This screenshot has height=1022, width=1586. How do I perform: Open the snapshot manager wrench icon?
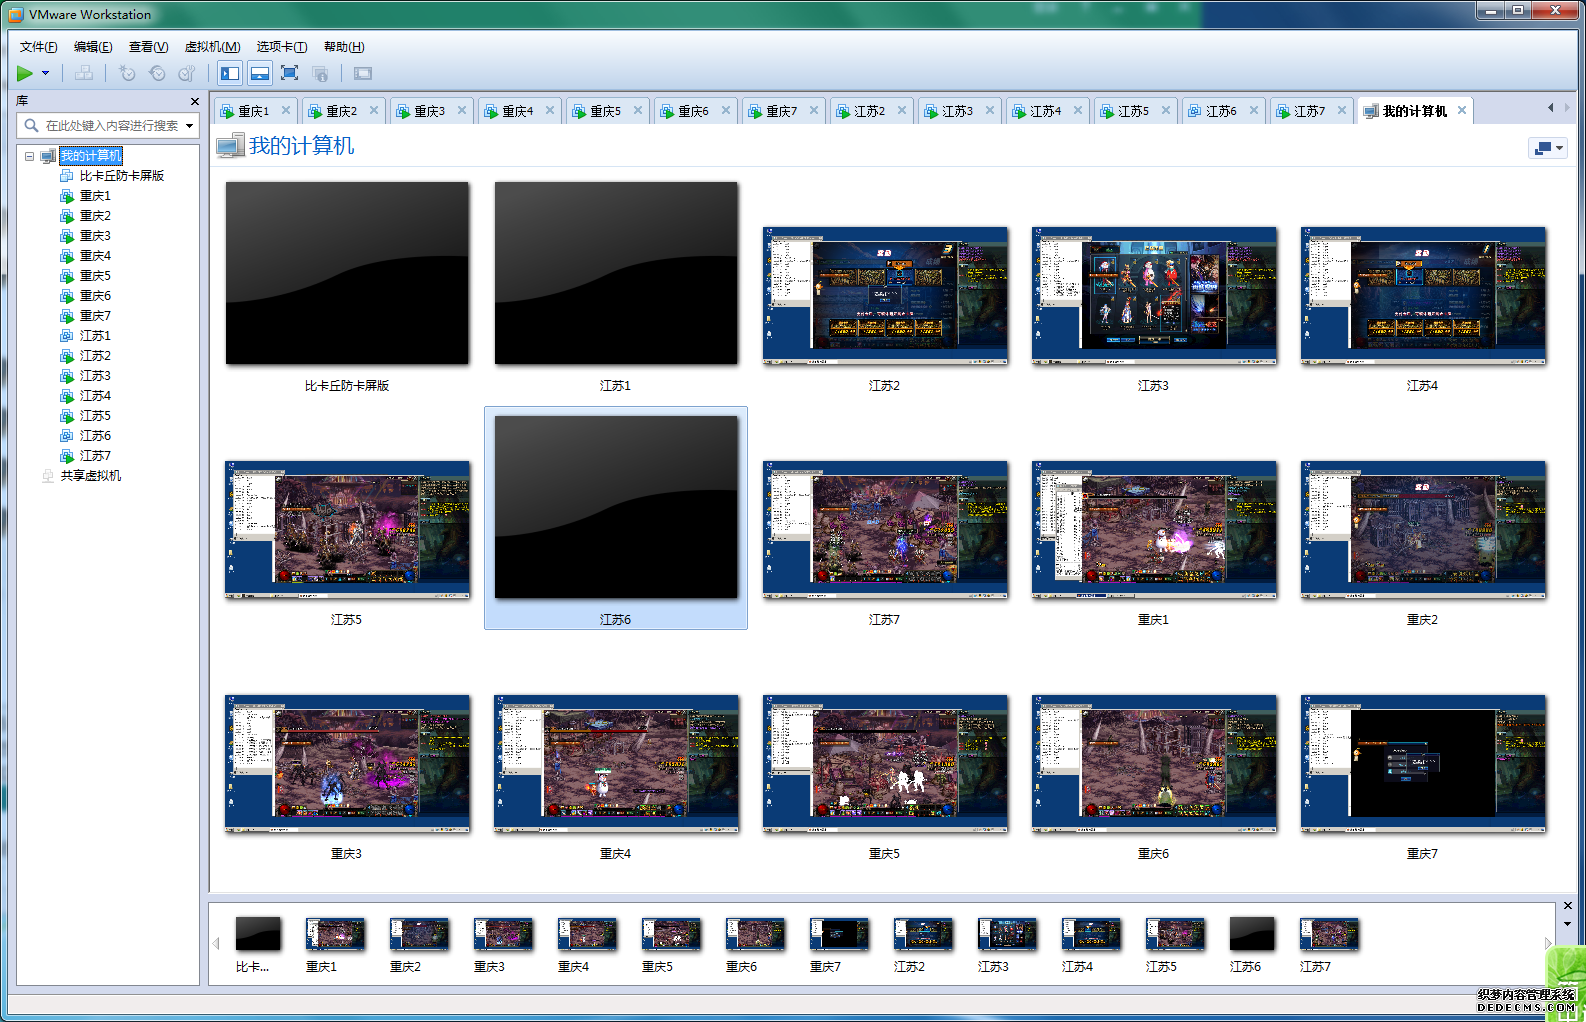(187, 73)
